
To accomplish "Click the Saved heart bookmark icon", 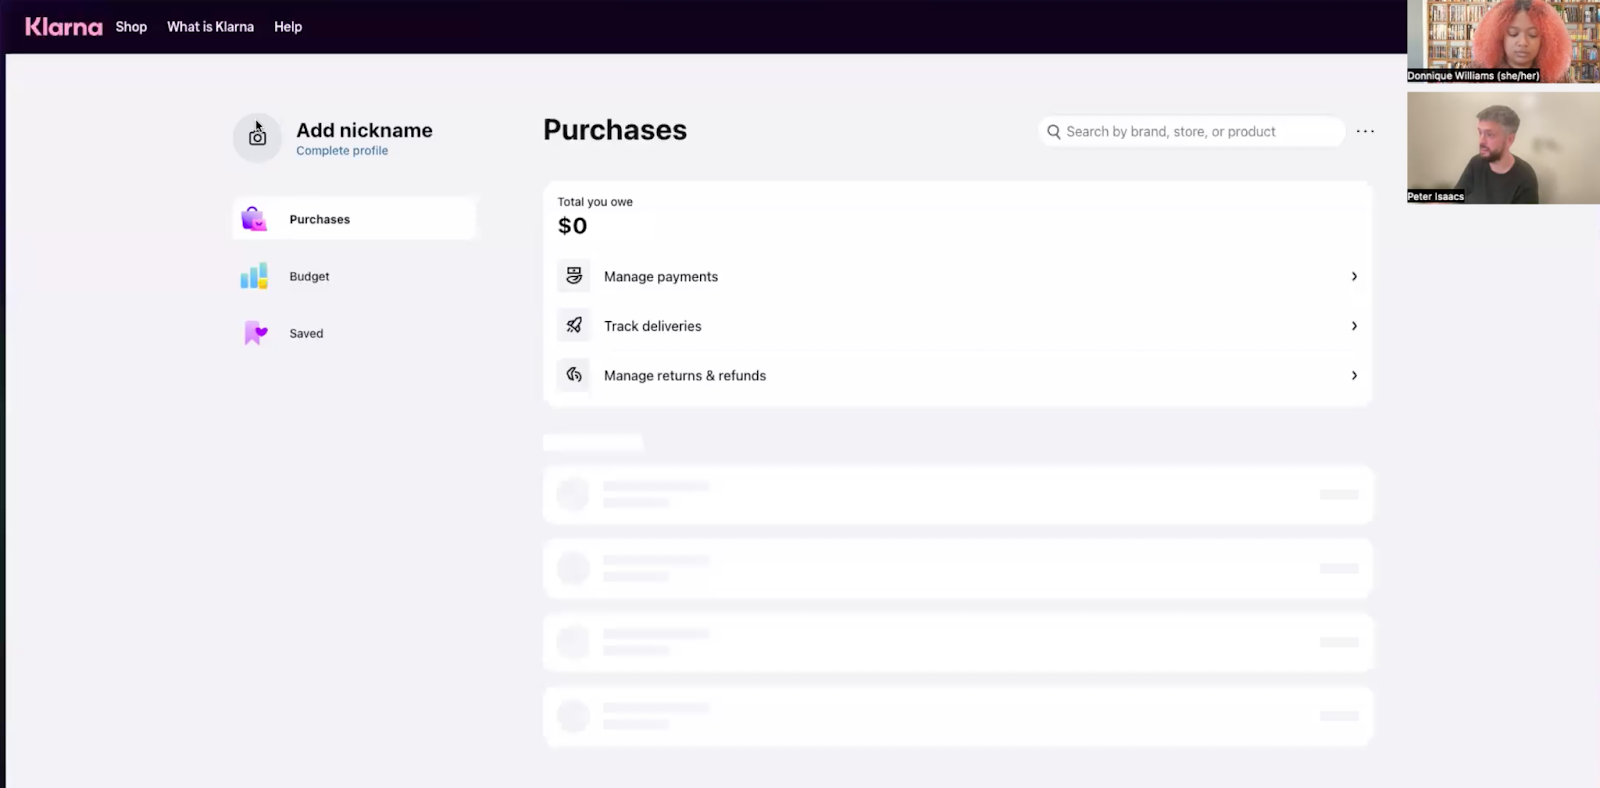I will (x=255, y=333).
